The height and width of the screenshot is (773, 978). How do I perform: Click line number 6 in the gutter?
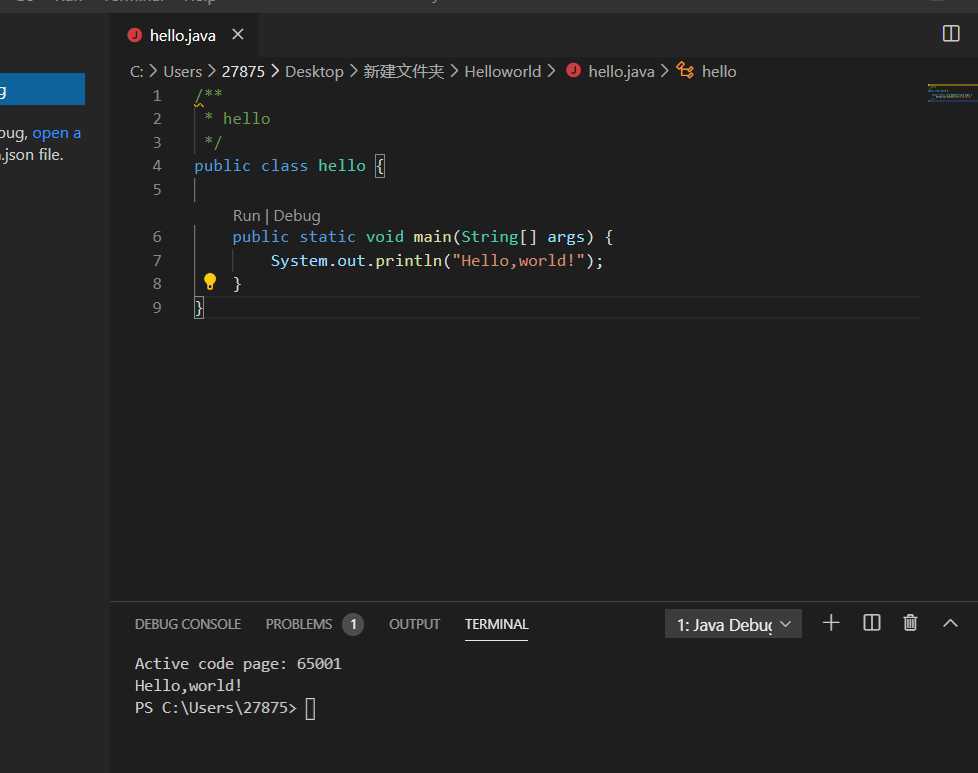point(157,236)
